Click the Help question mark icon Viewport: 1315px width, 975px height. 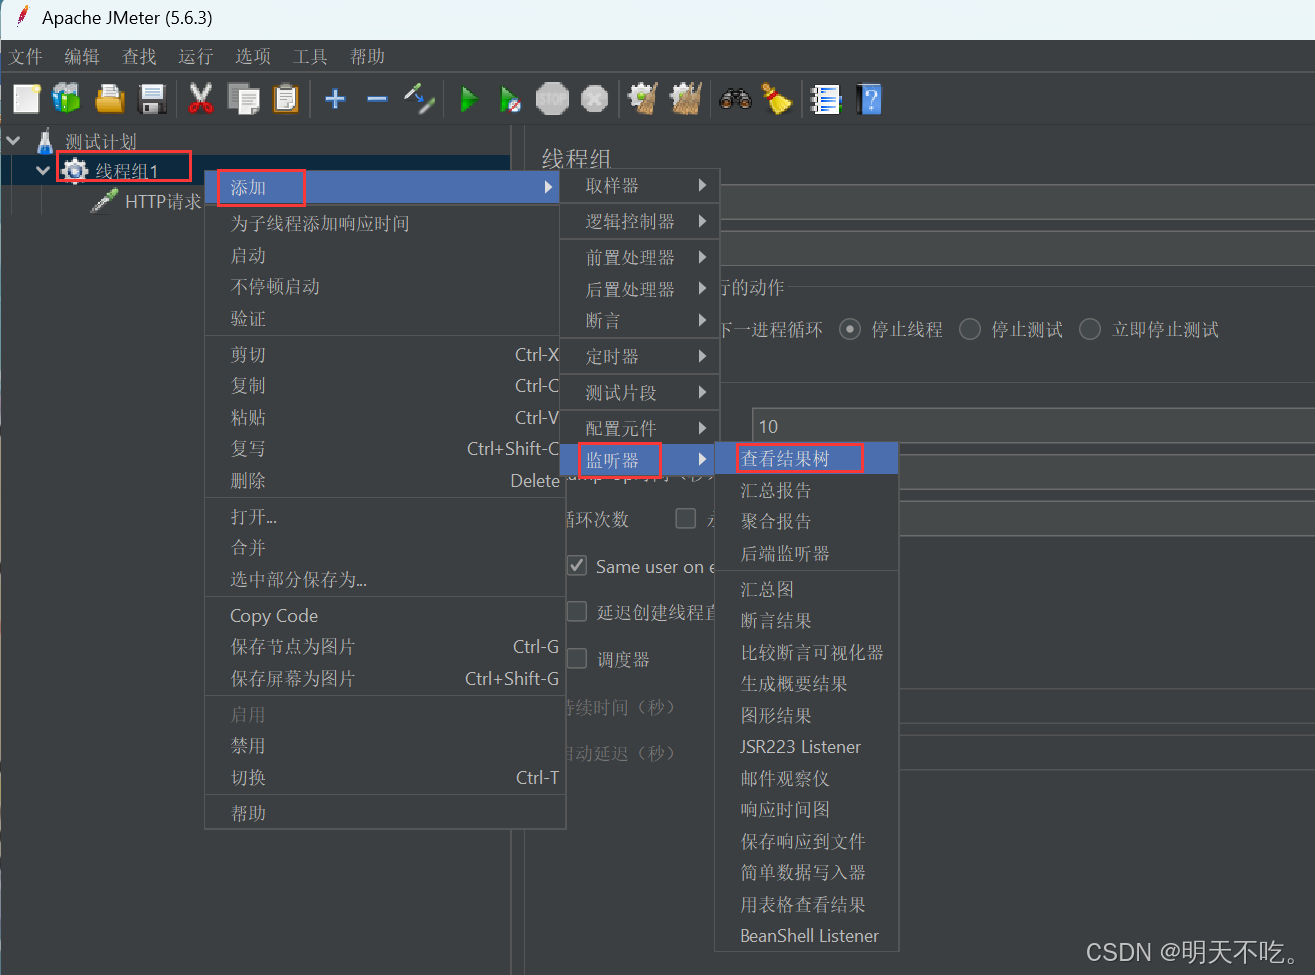tap(869, 98)
